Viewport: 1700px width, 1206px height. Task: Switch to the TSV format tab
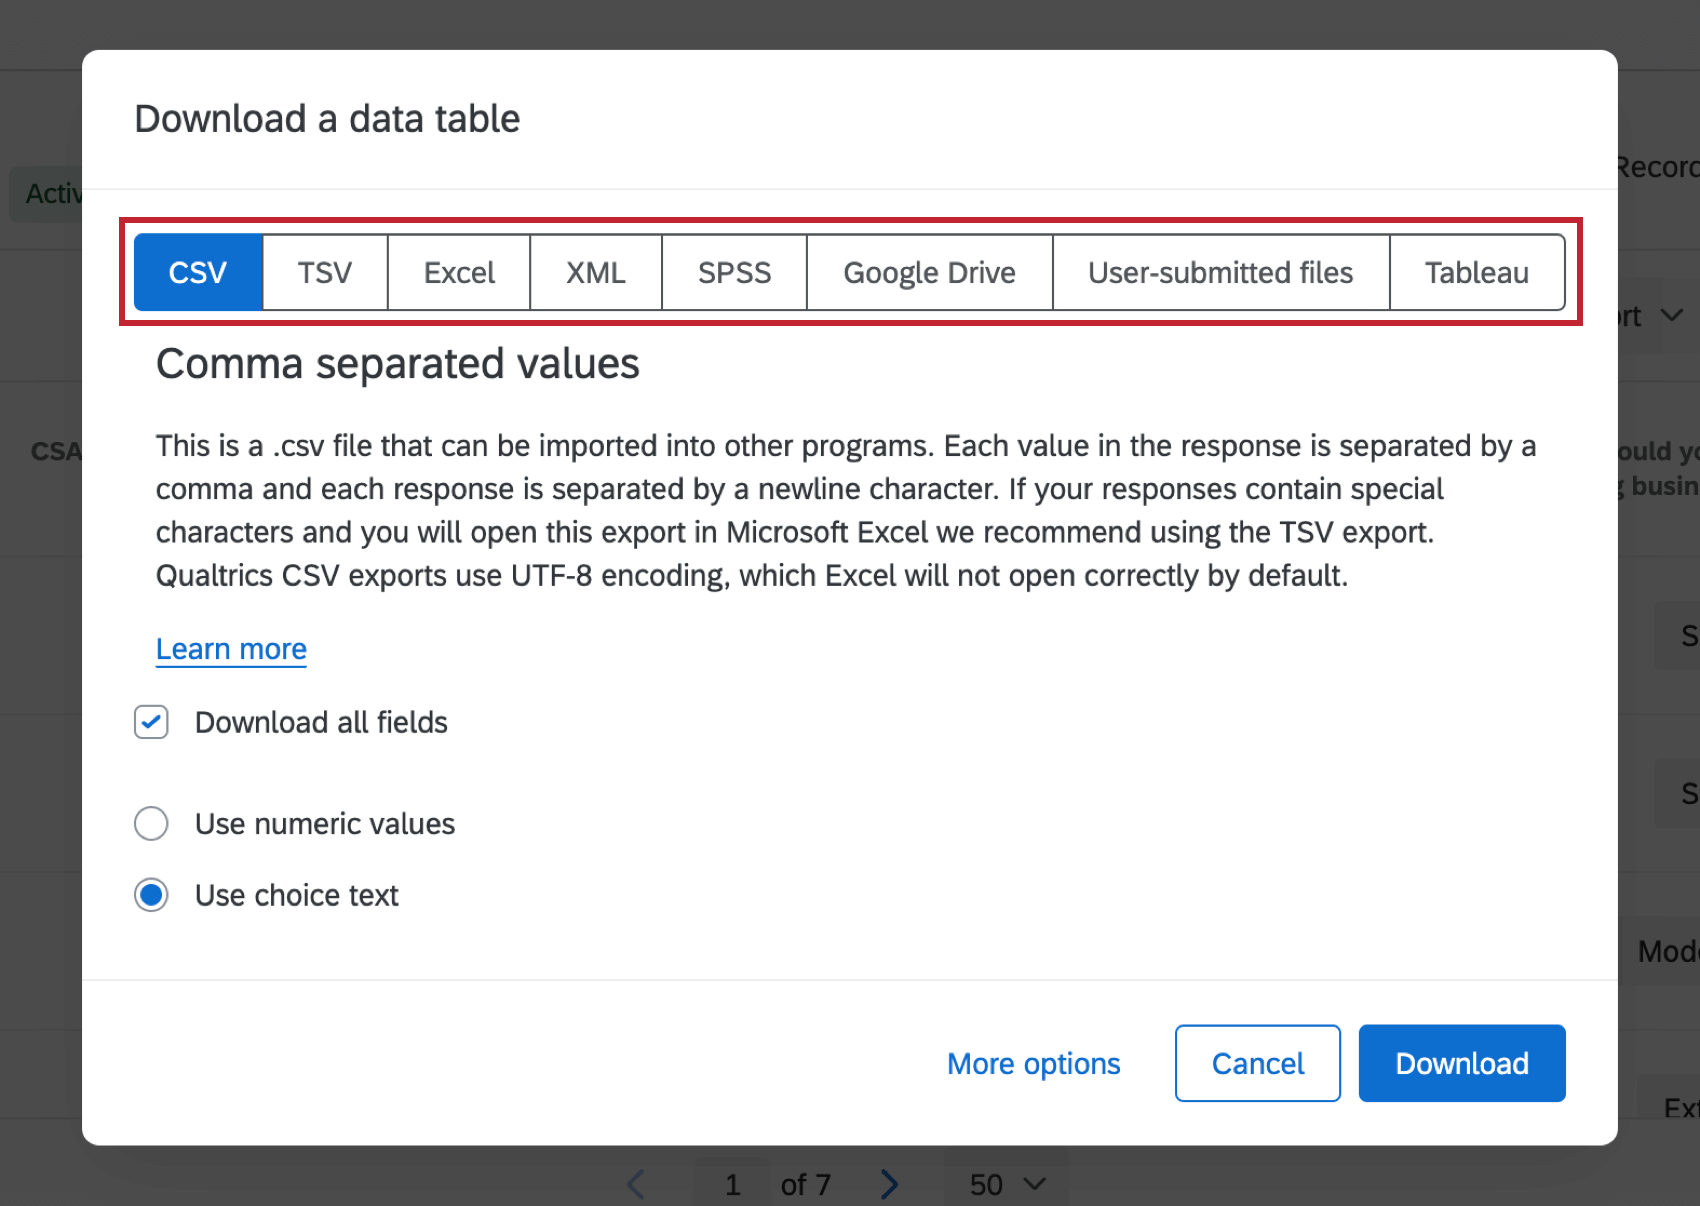pos(325,272)
